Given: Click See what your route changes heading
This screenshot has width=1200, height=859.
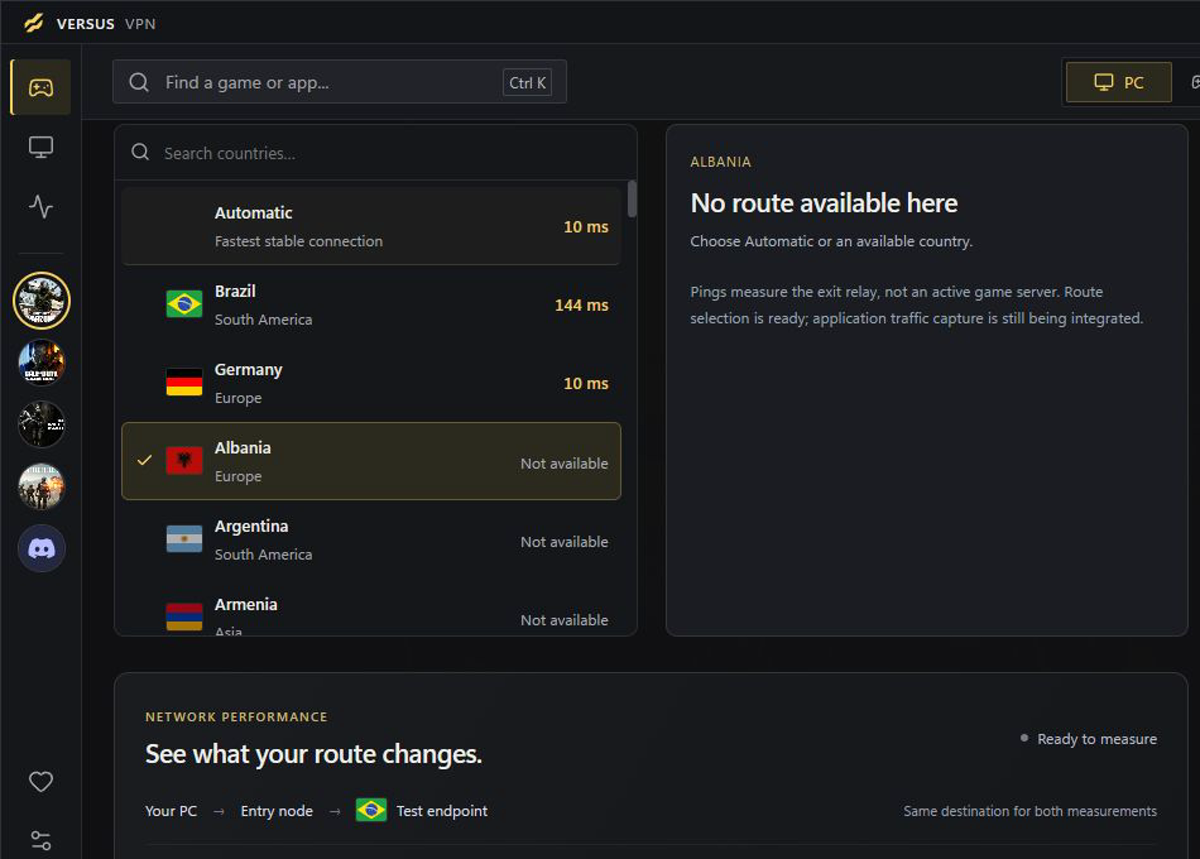Looking at the screenshot, I should [313, 754].
